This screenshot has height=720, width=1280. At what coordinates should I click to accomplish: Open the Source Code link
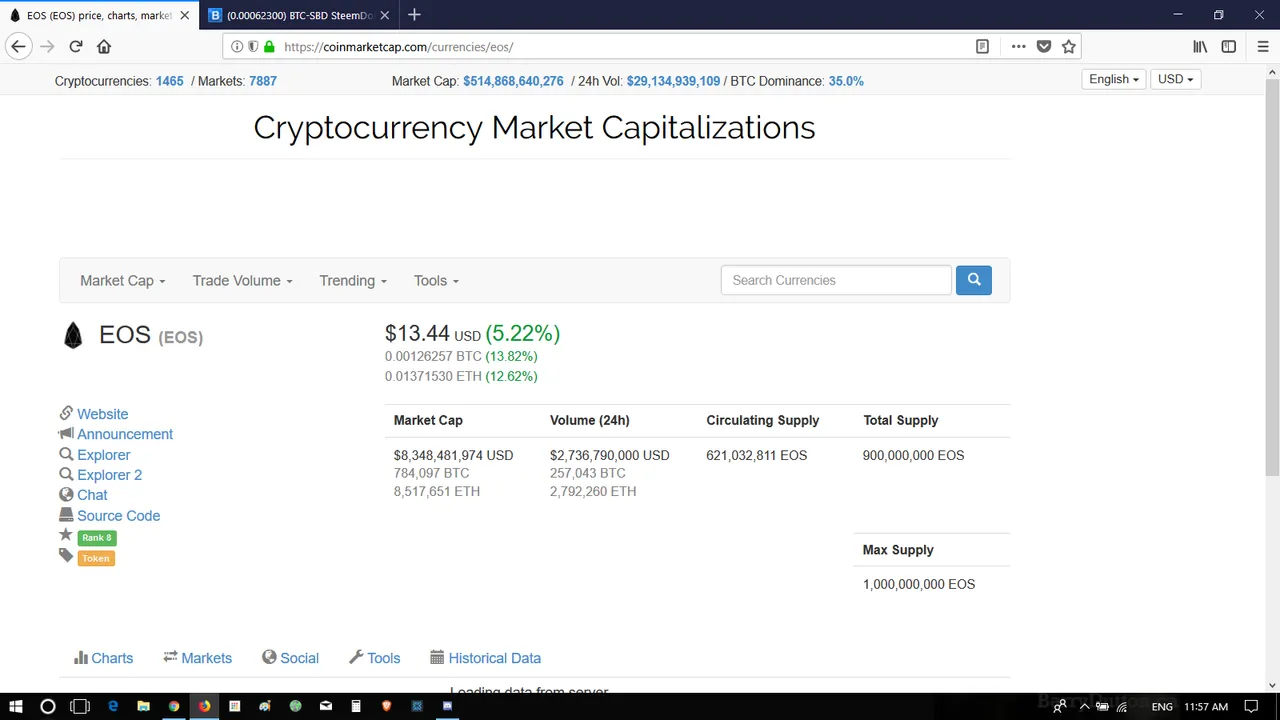coord(118,516)
